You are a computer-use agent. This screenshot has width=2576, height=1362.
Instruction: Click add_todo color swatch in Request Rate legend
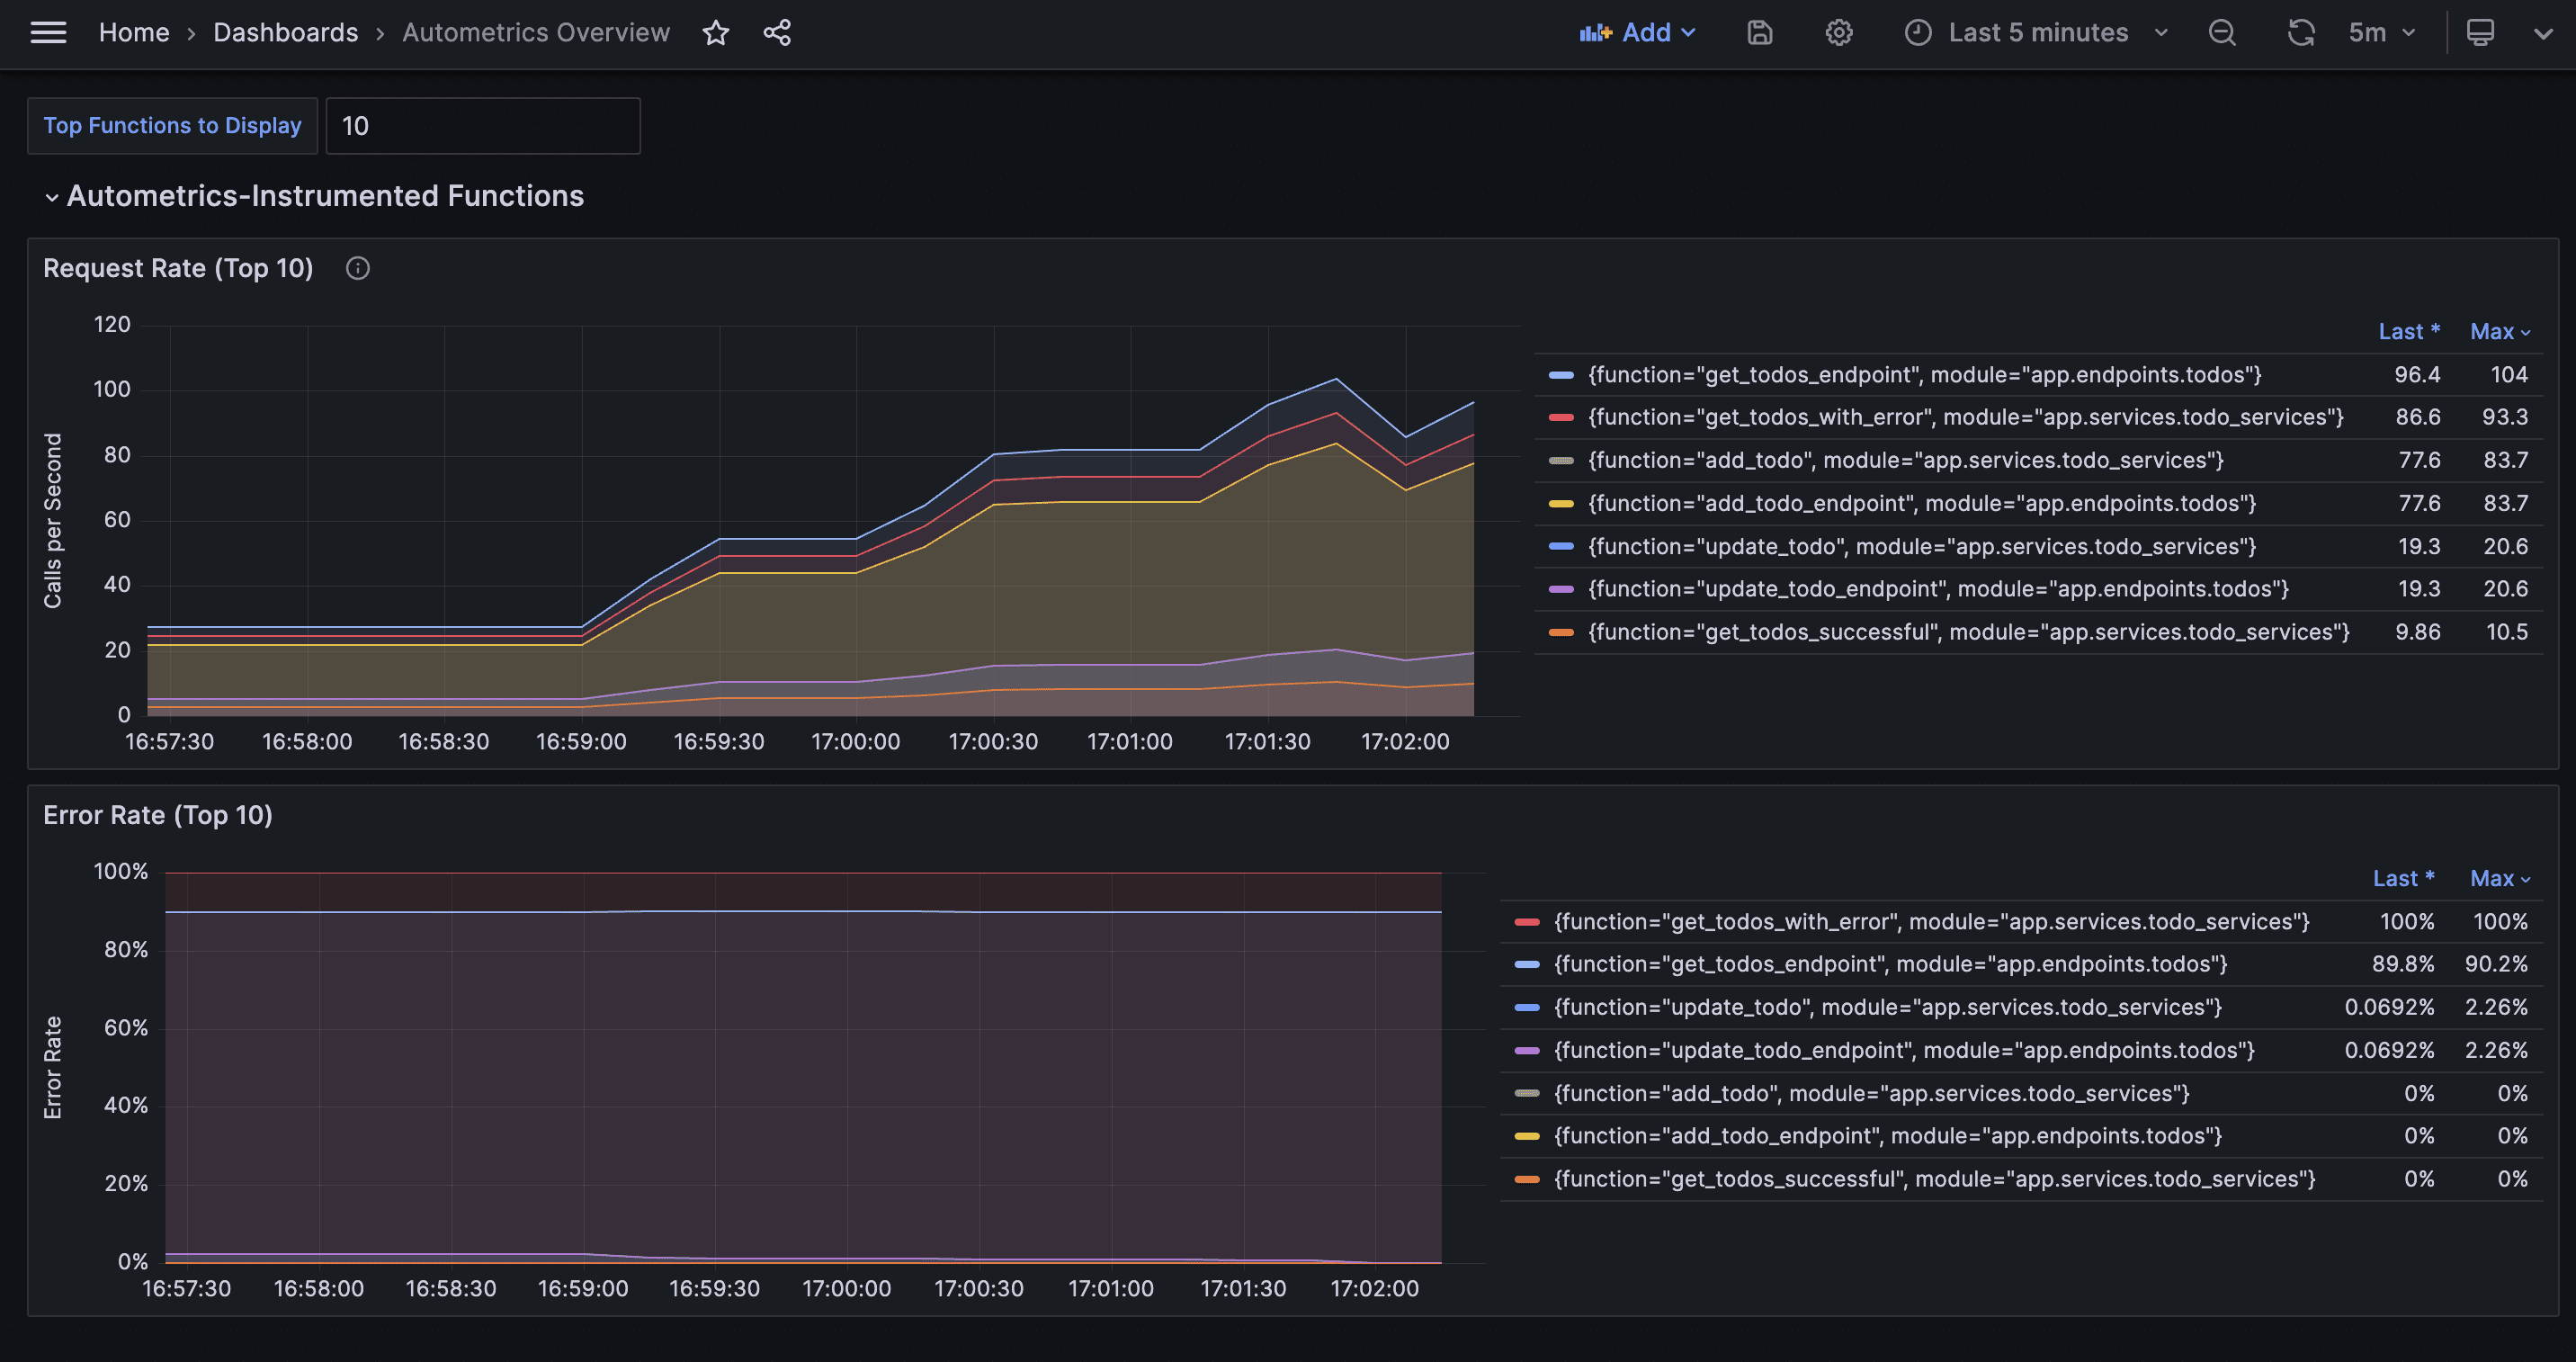point(1561,461)
